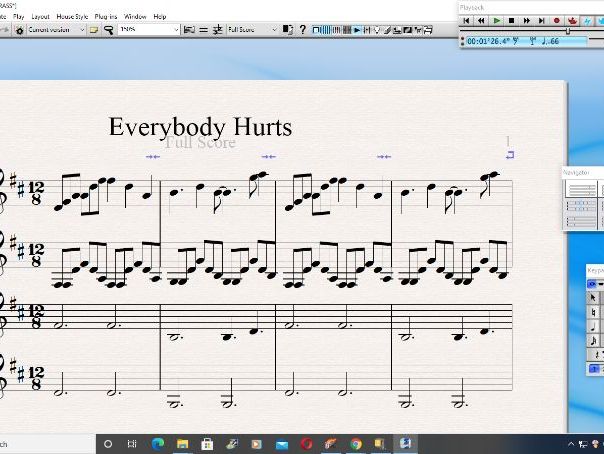Click fast-forward in the Playback window
Screen dimensions: 604x454
[527, 21]
